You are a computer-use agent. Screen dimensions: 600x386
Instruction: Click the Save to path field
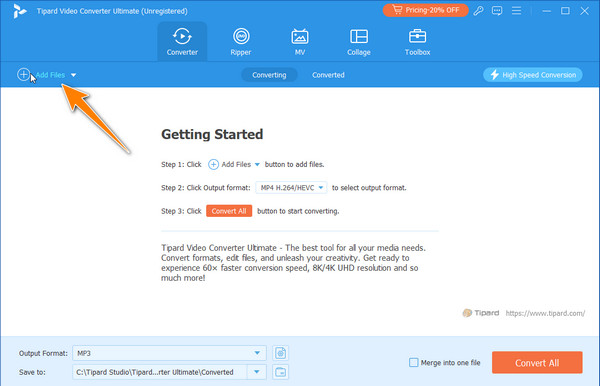click(x=160, y=372)
